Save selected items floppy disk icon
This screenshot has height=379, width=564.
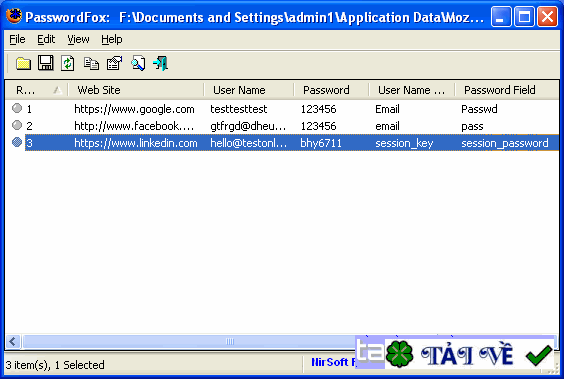pos(46,63)
